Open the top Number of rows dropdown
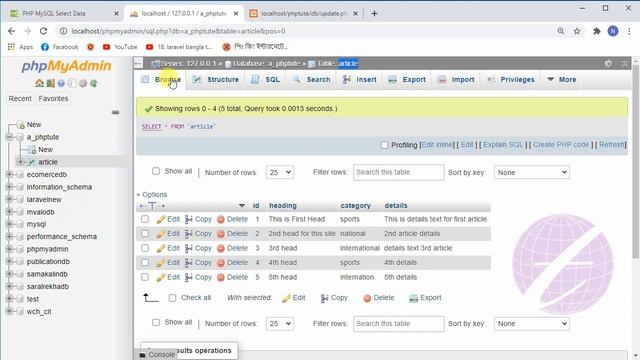The image size is (640, 360). (x=280, y=172)
